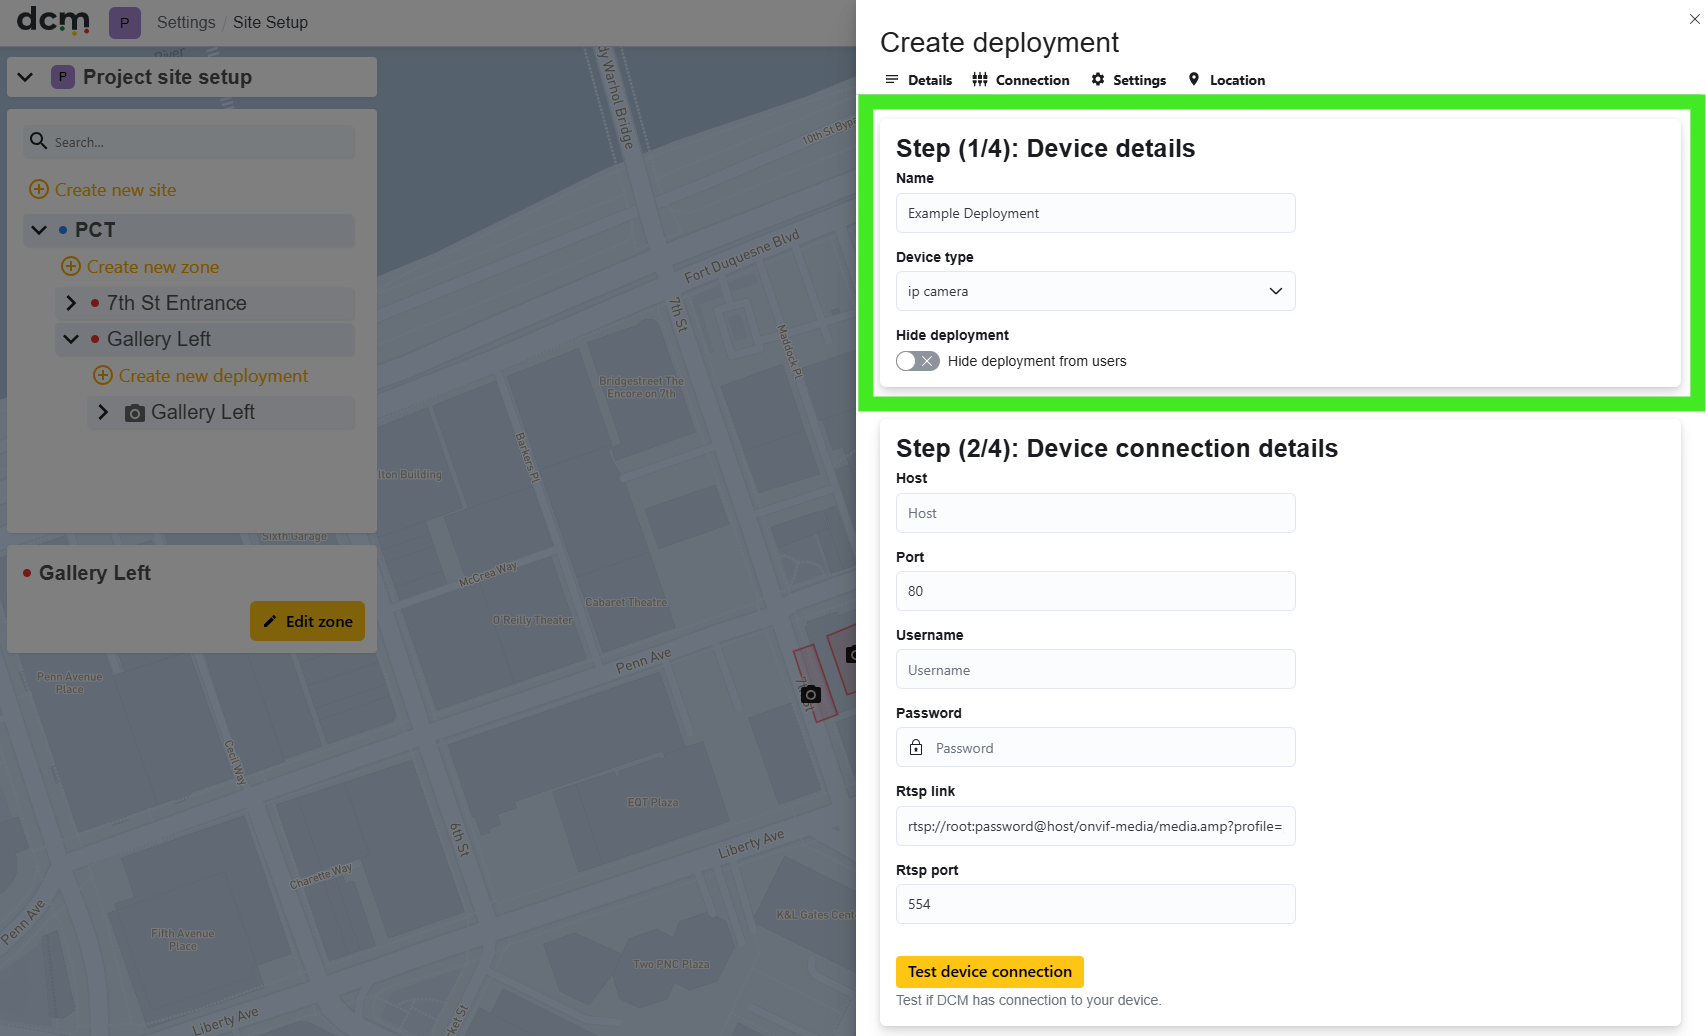Click Project site setup heading text
The height and width of the screenshot is (1036, 1706).
click(x=167, y=77)
